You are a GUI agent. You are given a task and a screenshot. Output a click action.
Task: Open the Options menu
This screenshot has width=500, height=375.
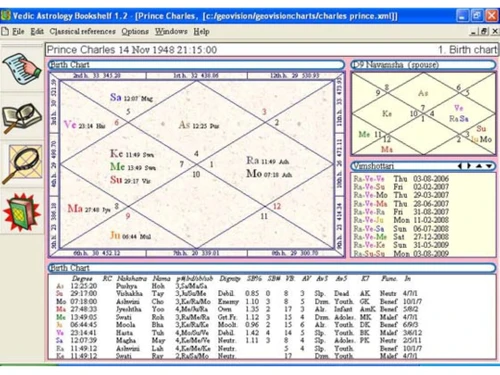(x=135, y=31)
